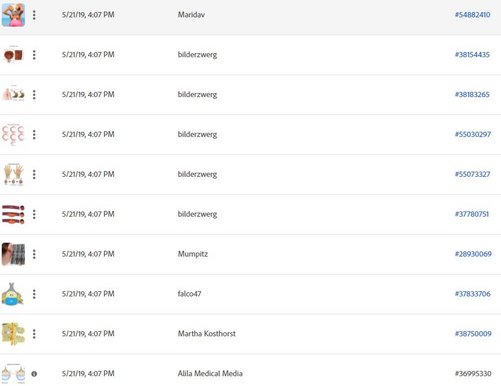Click the Maridav fitness photo thumbnail
This screenshot has height=386, width=501.
[13, 15]
